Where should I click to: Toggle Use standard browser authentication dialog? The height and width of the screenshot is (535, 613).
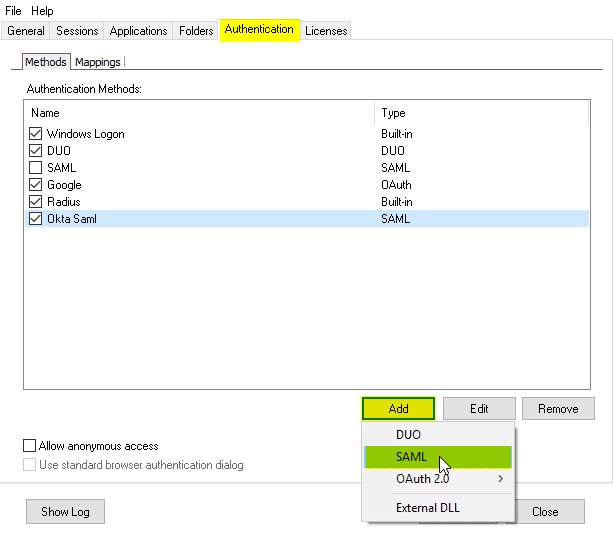click(x=30, y=465)
